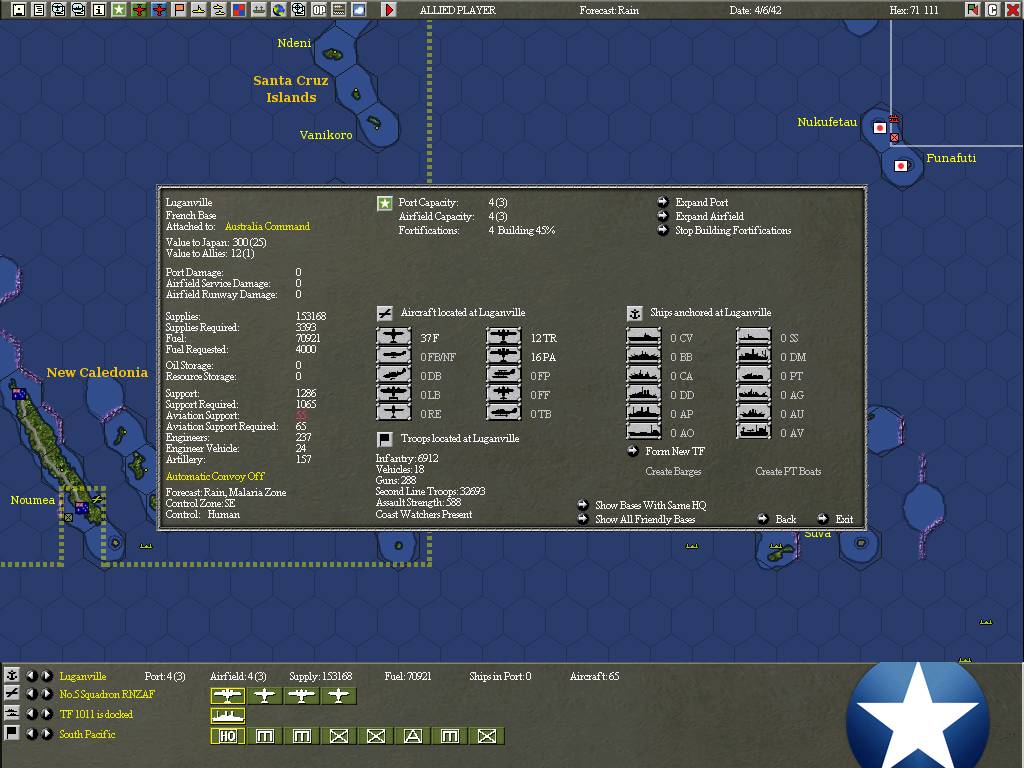The image size is (1024, 768).
Task: Click the red and blue checkered toolbar icon
Action: pyautogui.click(x=239, y=10)
